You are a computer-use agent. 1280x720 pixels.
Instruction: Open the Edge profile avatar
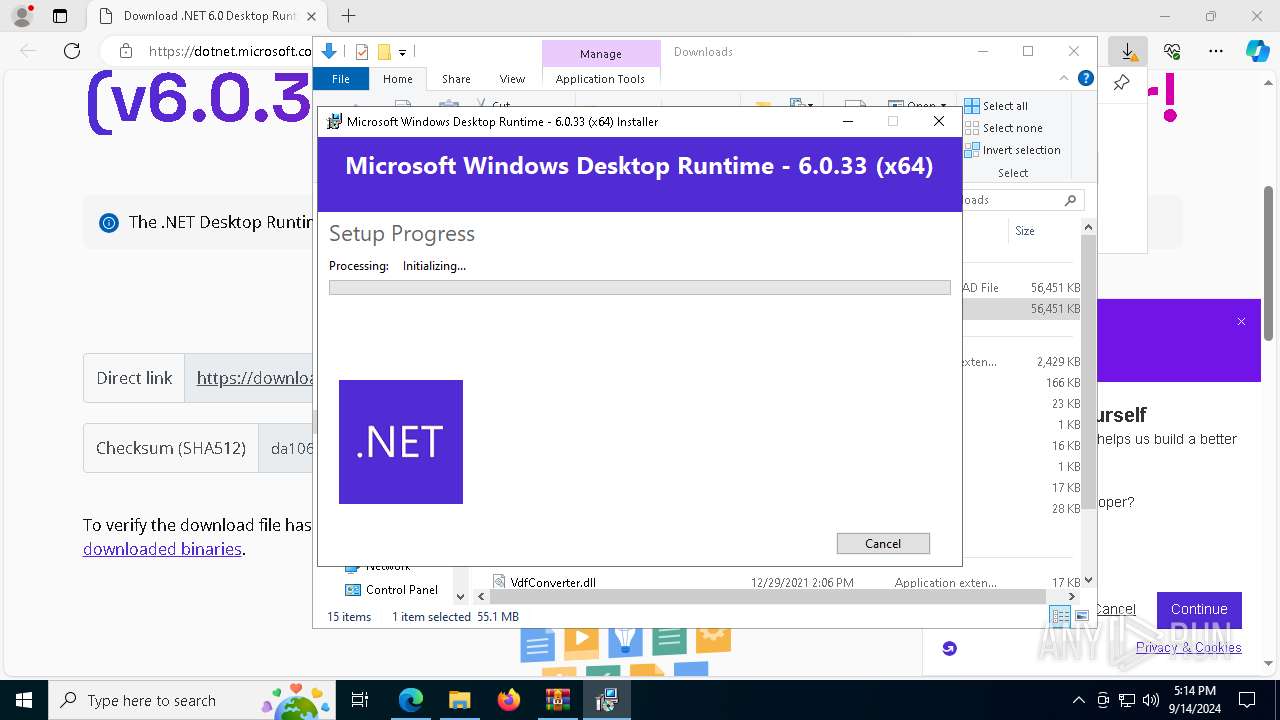[x=21, y=16]
